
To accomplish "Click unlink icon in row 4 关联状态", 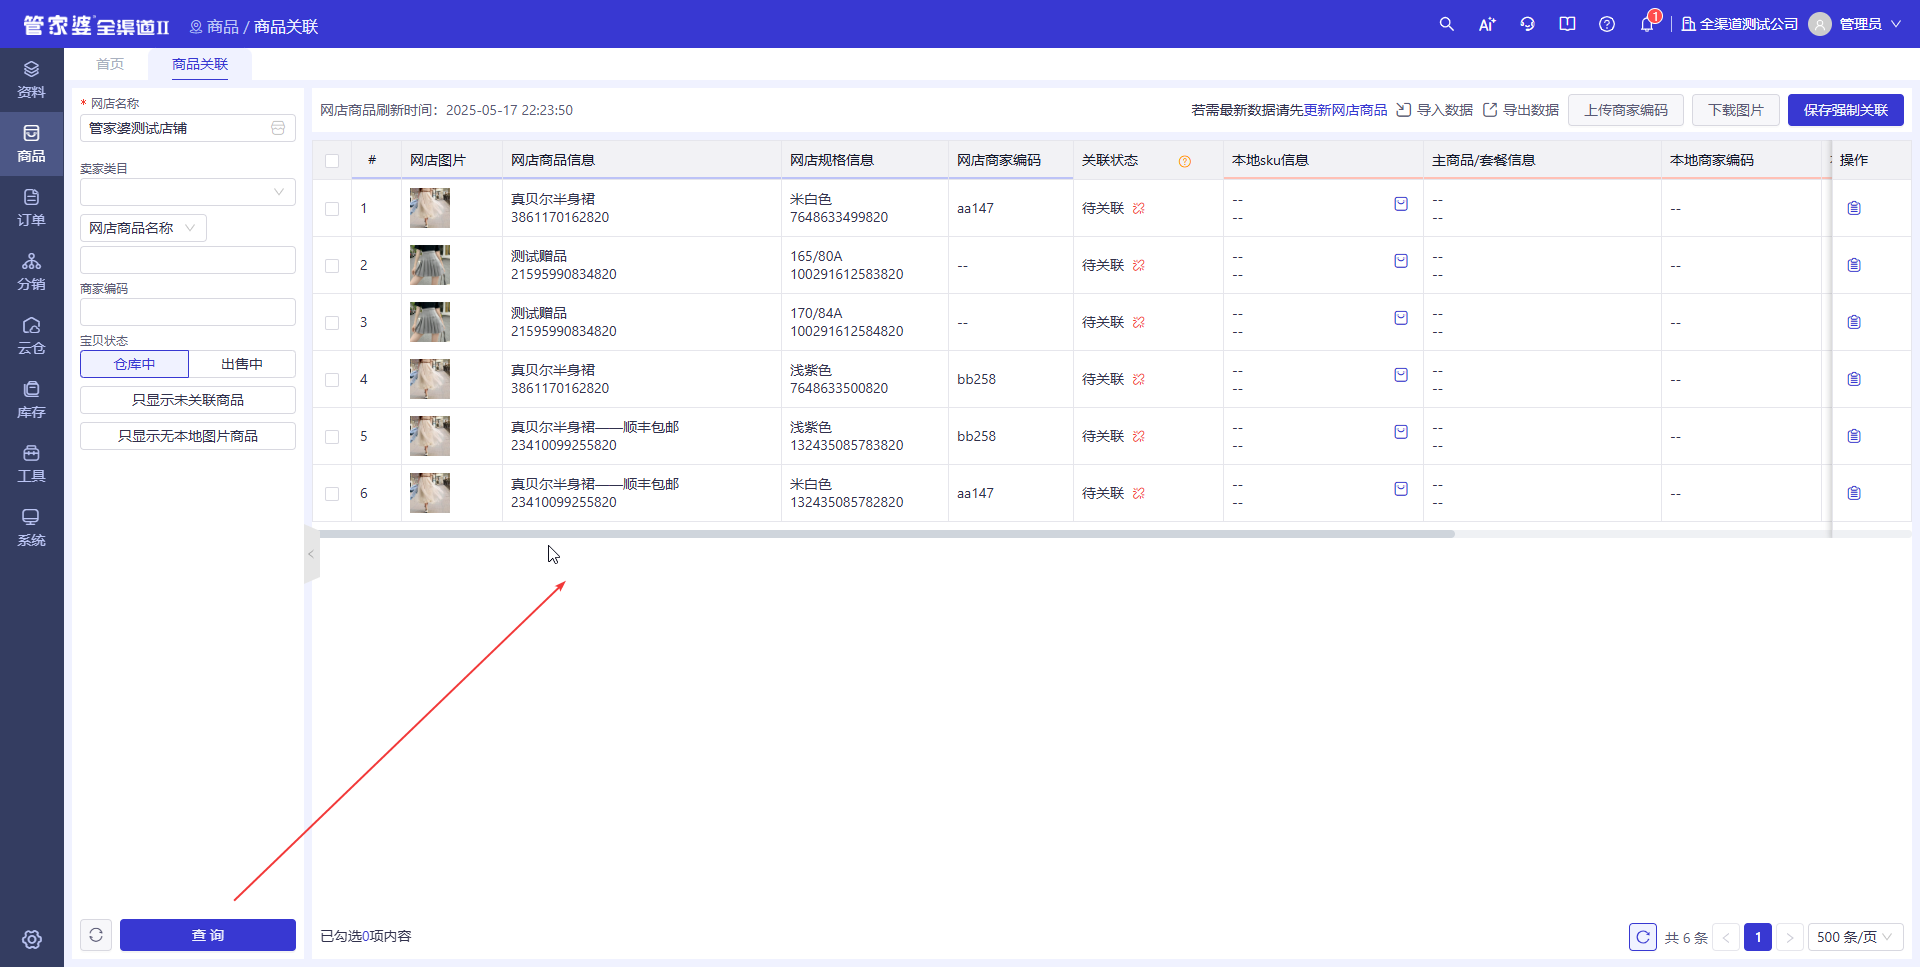I will pos(1139,379).
